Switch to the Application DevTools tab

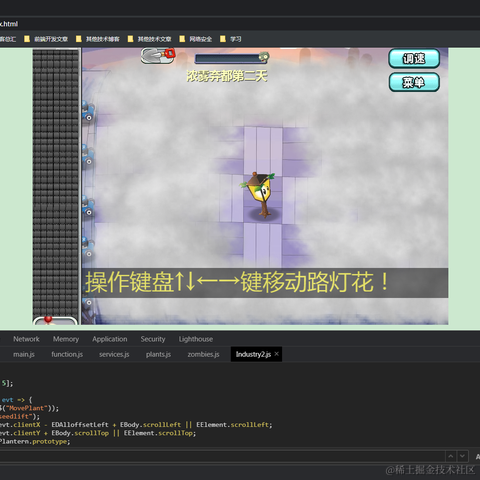[110, 339]
